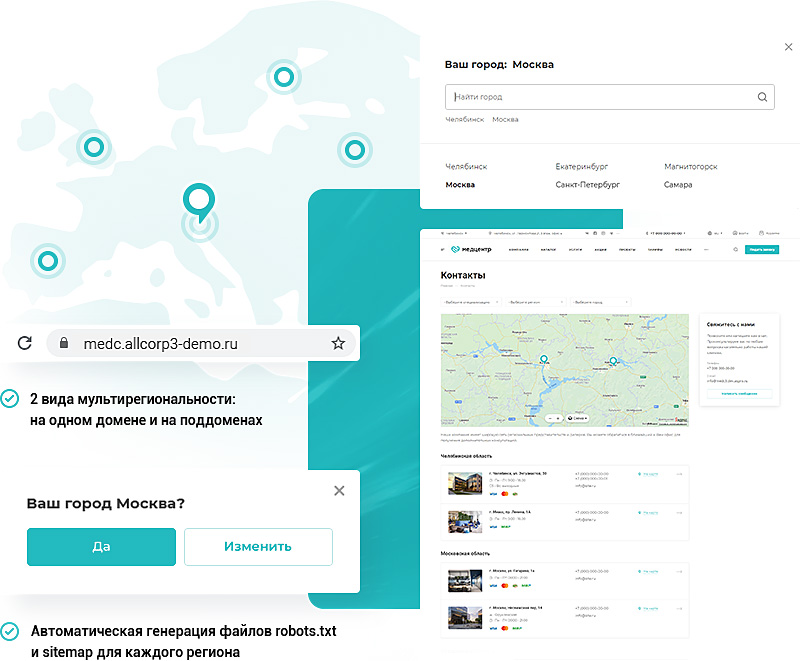Click the bookmark star in the address bar
This screenshot has height=661, width=800.
pyautogui.click(x=338, y=343)
